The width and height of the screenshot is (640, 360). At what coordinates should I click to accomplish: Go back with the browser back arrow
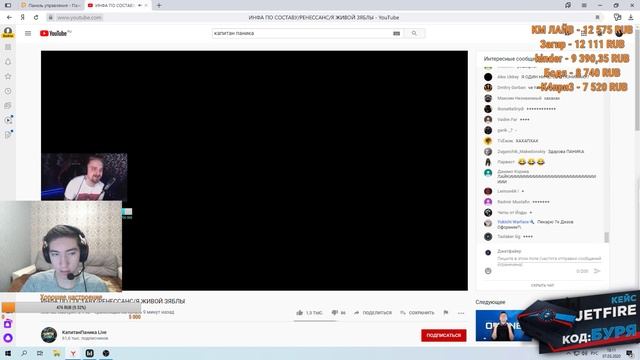point(9,18)
